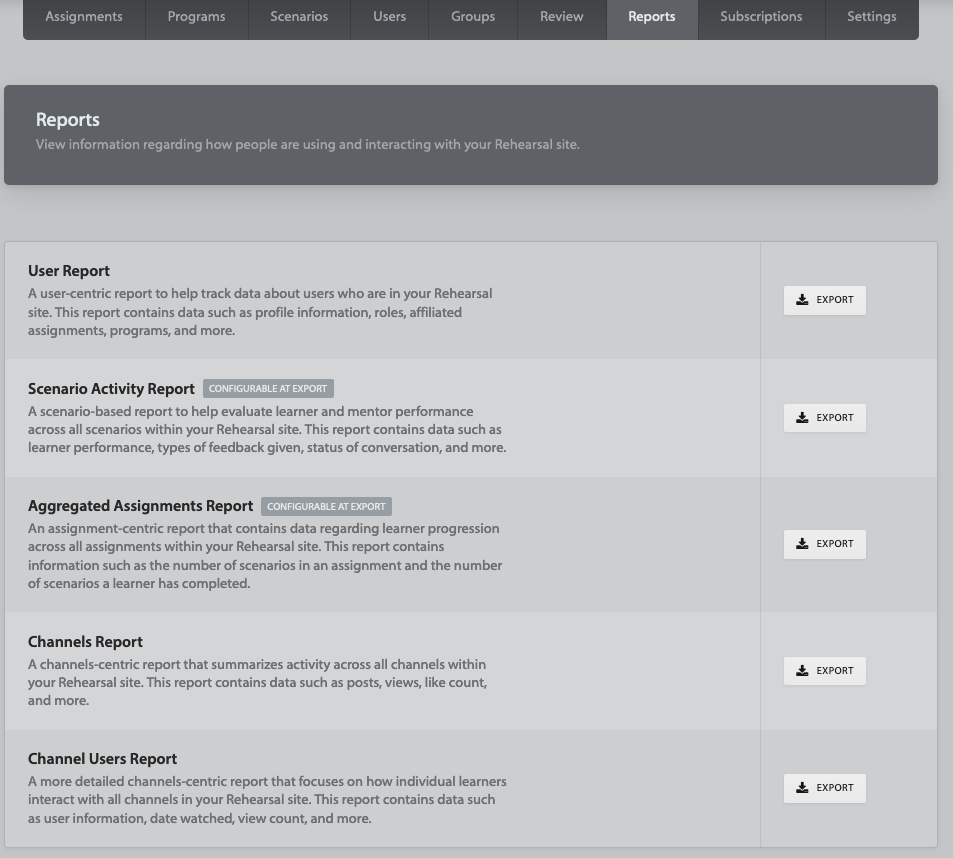View the Subscriptions tab
Viewport: 953px width, 858px height.
pos(761,17)
